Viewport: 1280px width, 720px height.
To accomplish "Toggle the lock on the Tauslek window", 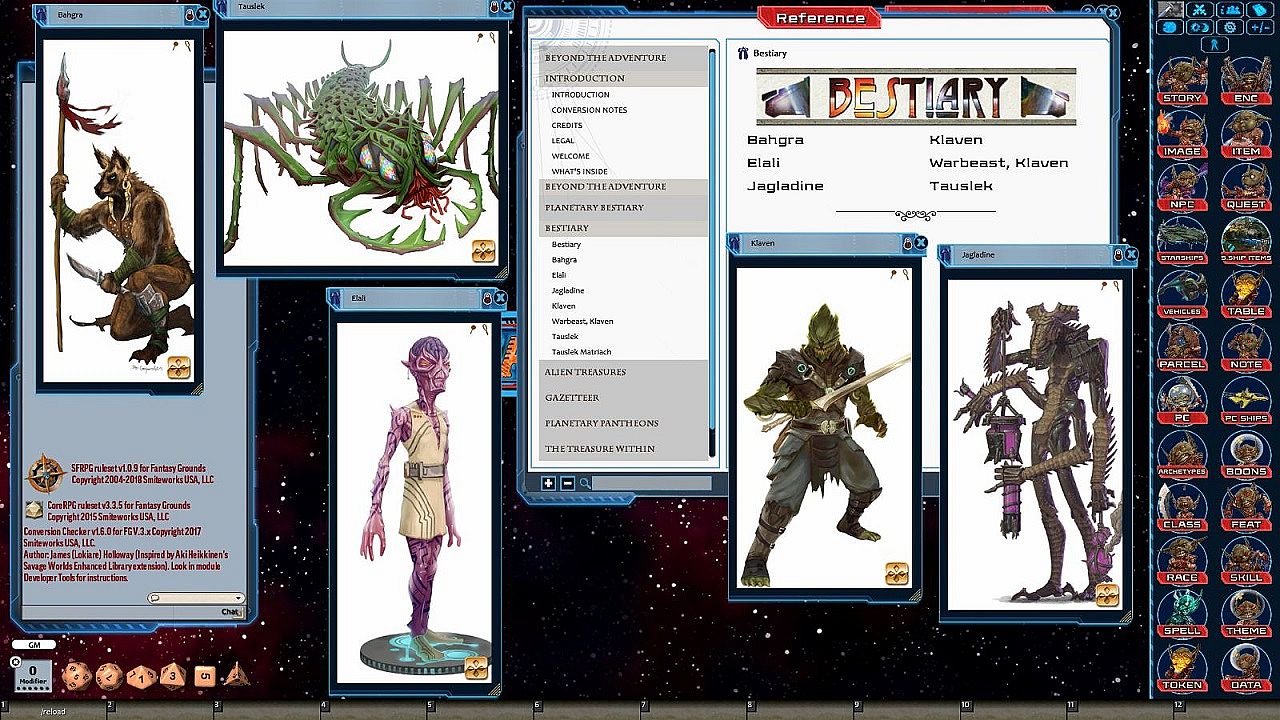I will [494, 7].
